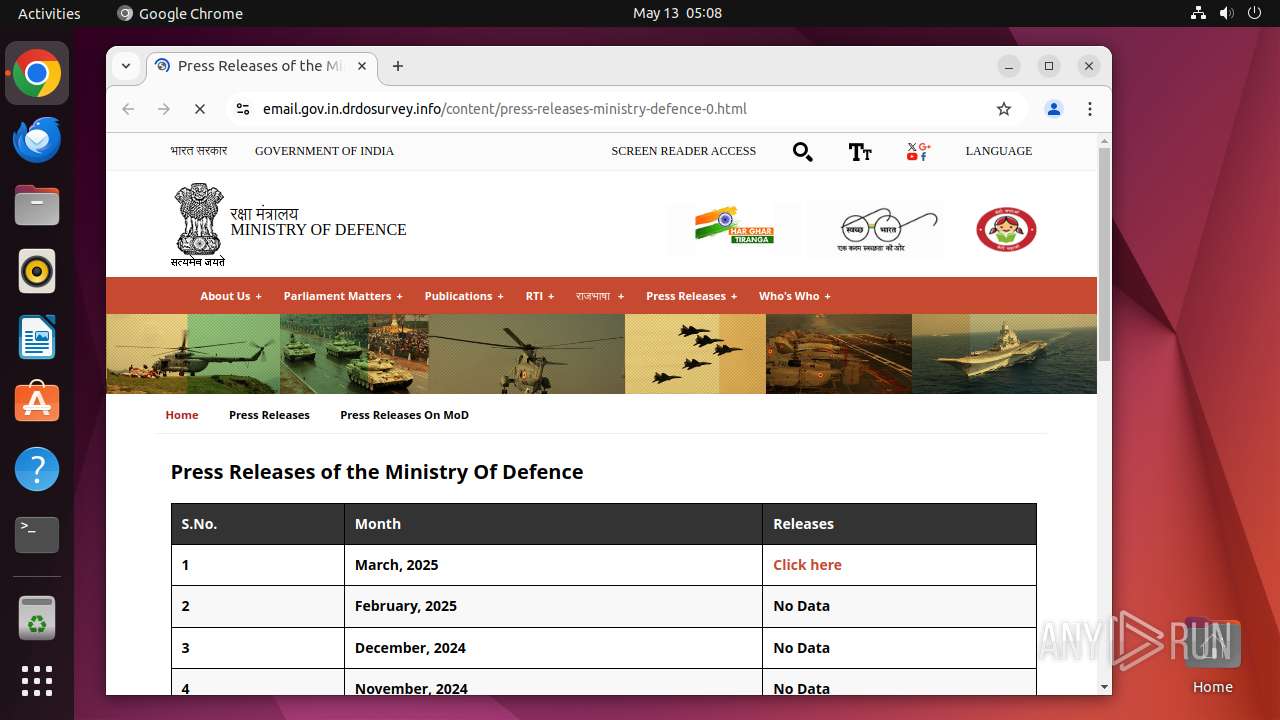Click the February, 2025 cell
The height and width of the screenshot is (720, 1280).
pos(553,606)
